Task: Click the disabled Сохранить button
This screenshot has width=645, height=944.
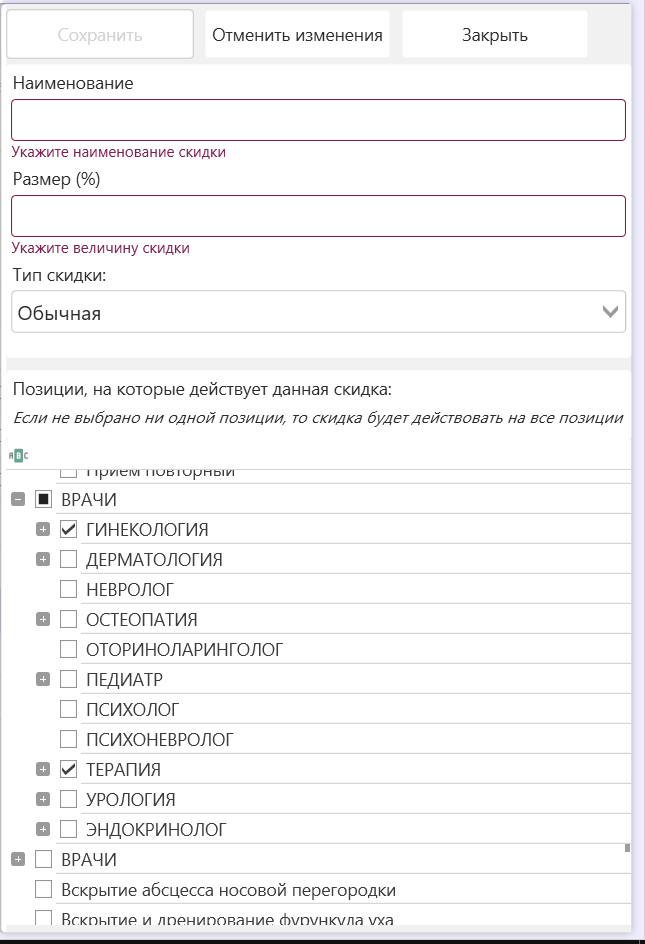Action: tap(100, 35)
